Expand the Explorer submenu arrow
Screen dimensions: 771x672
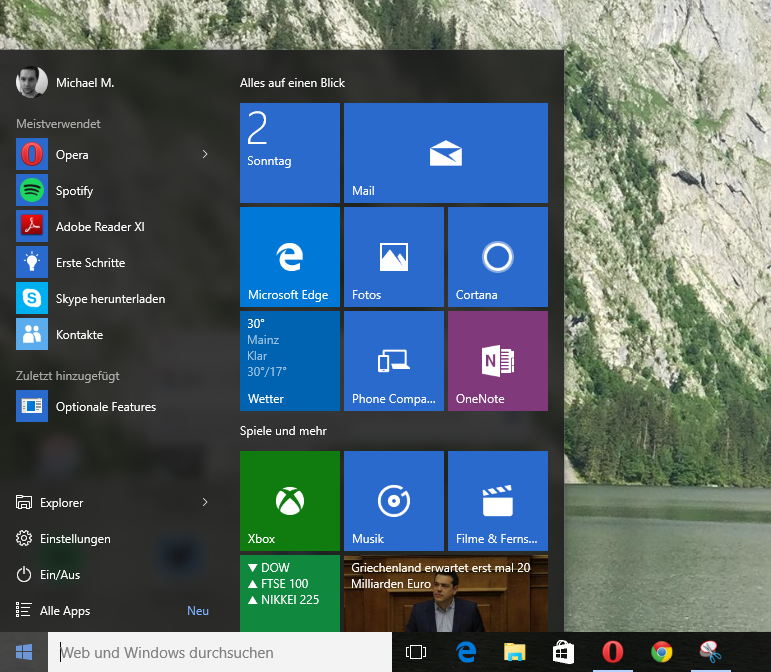pyautogui.click(x=205, y=502)
